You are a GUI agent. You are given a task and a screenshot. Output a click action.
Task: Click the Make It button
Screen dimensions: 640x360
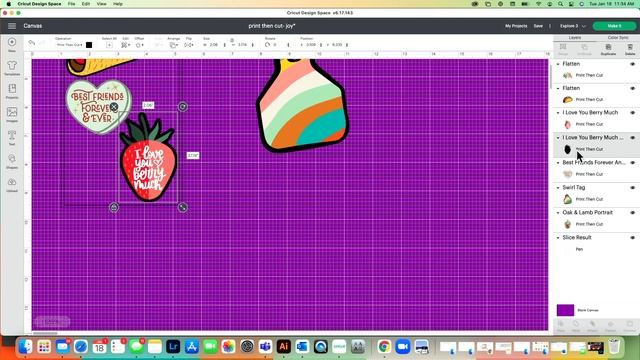click(x=614, y=26)
